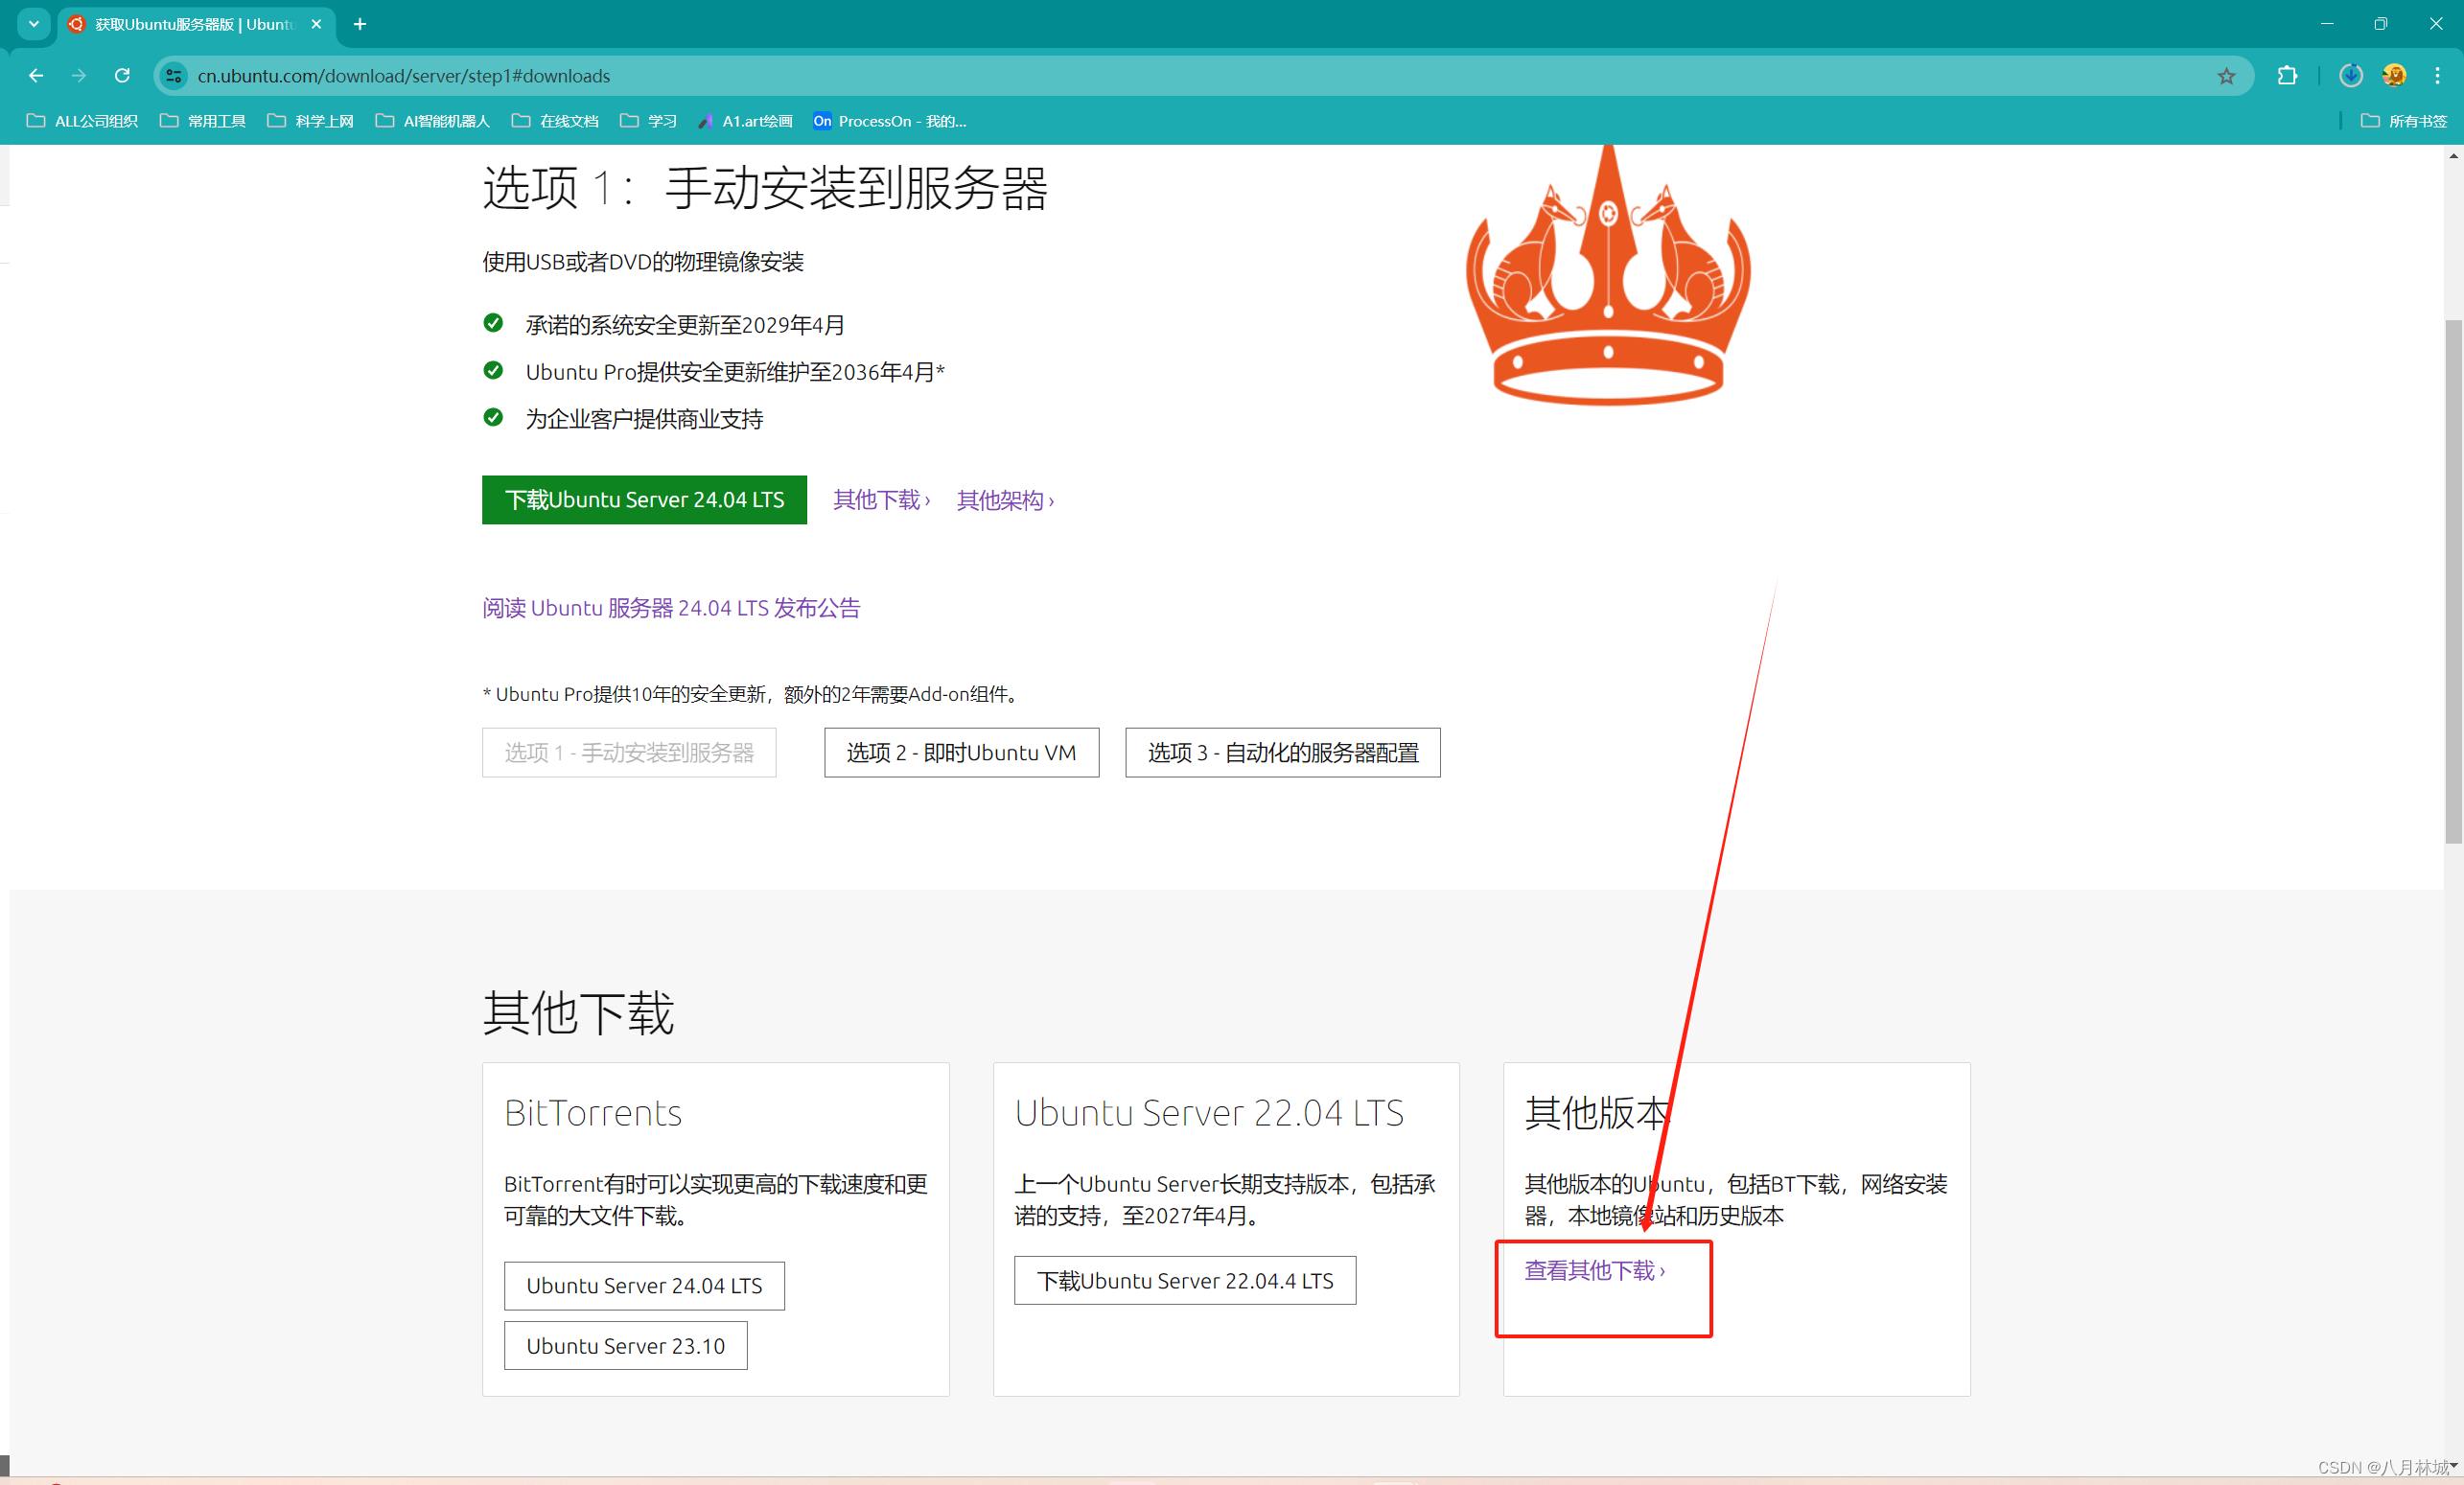
Task: Click the site info icon in address bar
Action: tap(174, 76)
